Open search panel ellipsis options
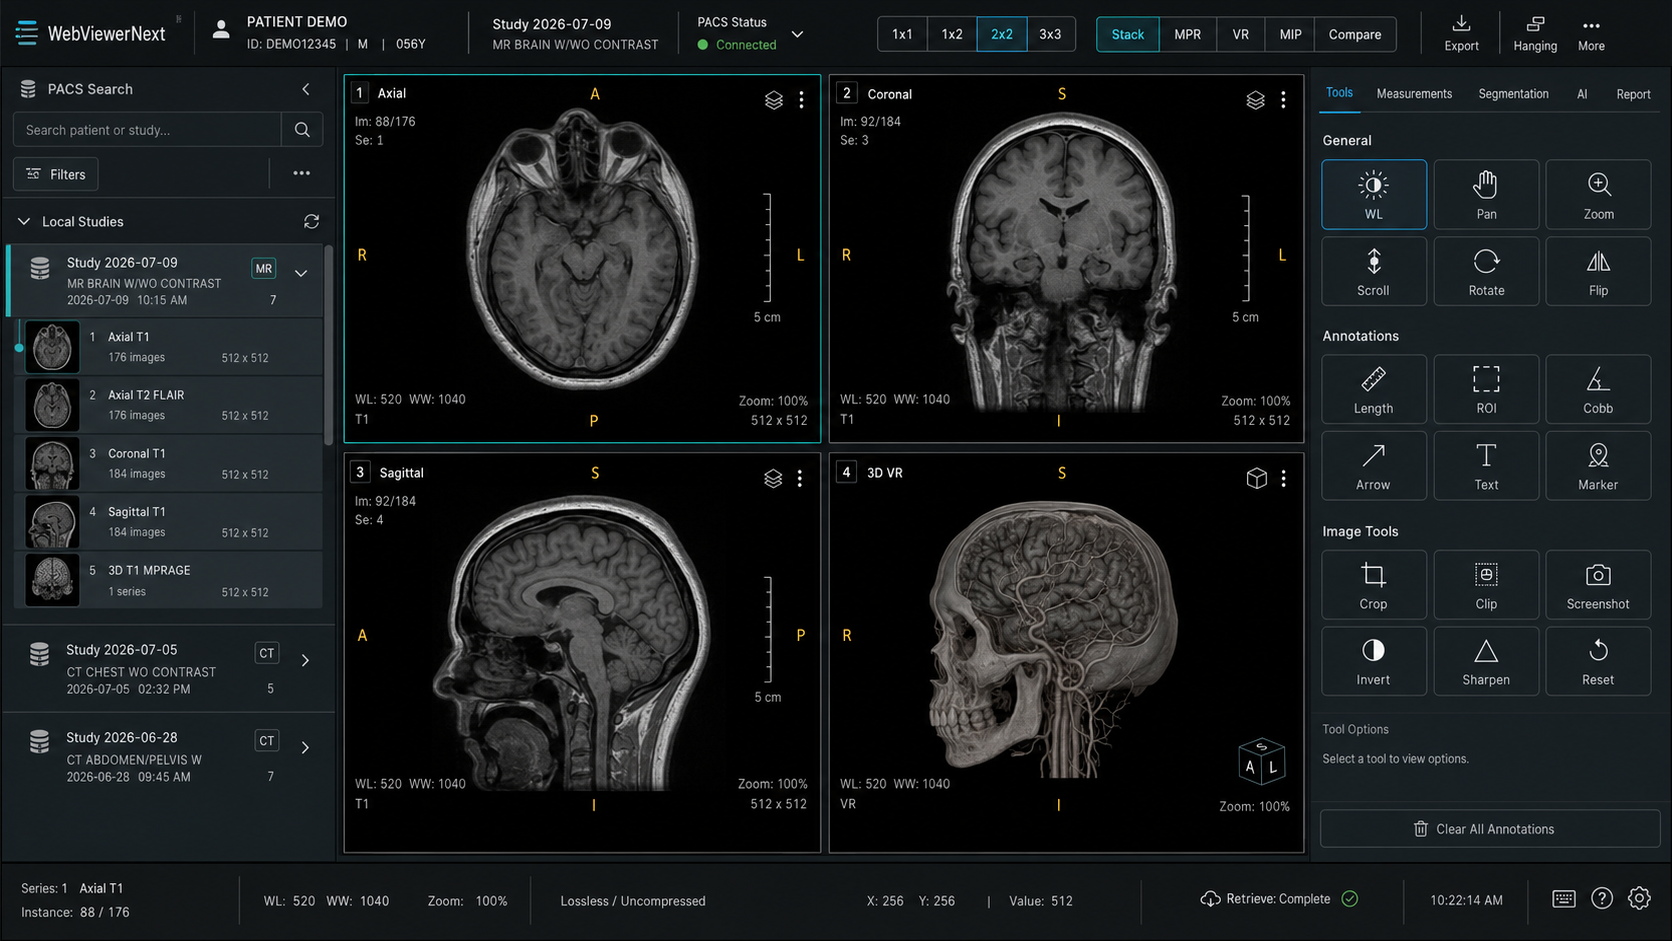This screenshot has height=941, width=1672. (x=301, y=173)
